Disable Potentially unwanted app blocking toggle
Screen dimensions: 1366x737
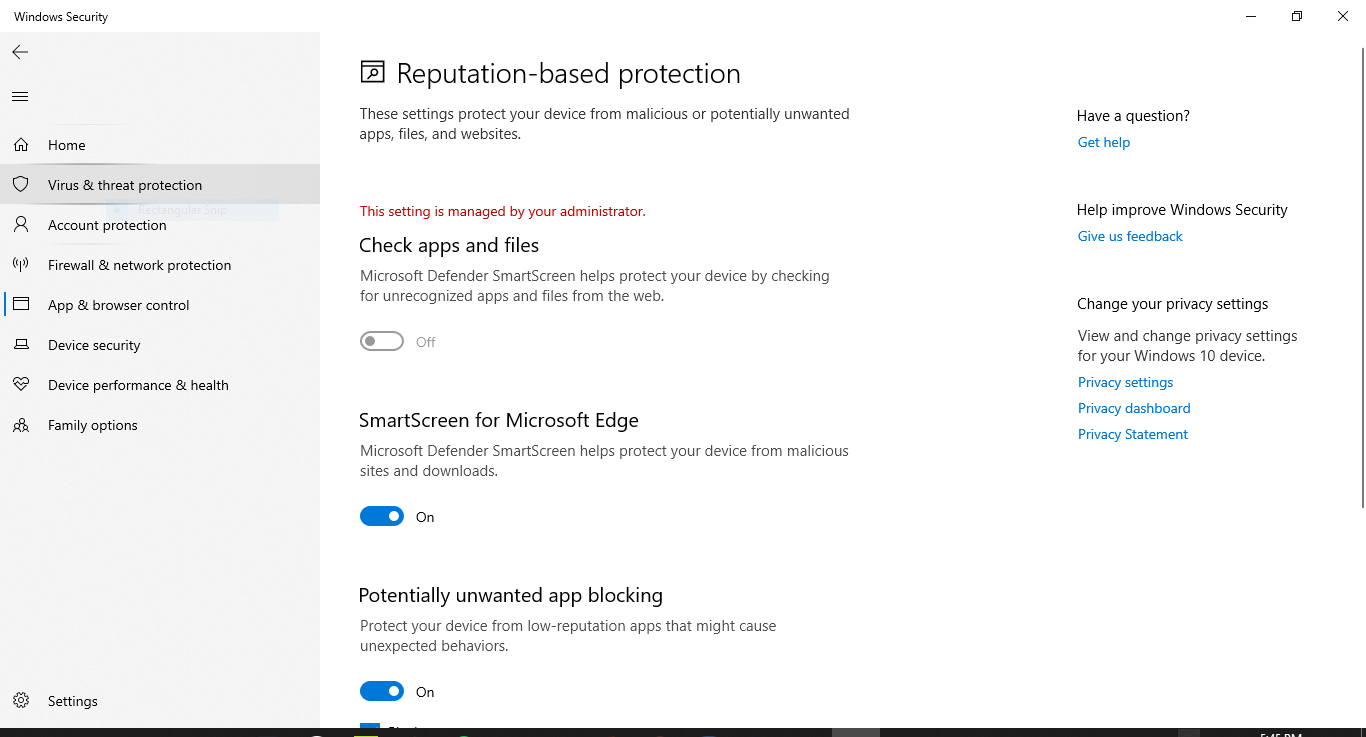tap(382, 692)
